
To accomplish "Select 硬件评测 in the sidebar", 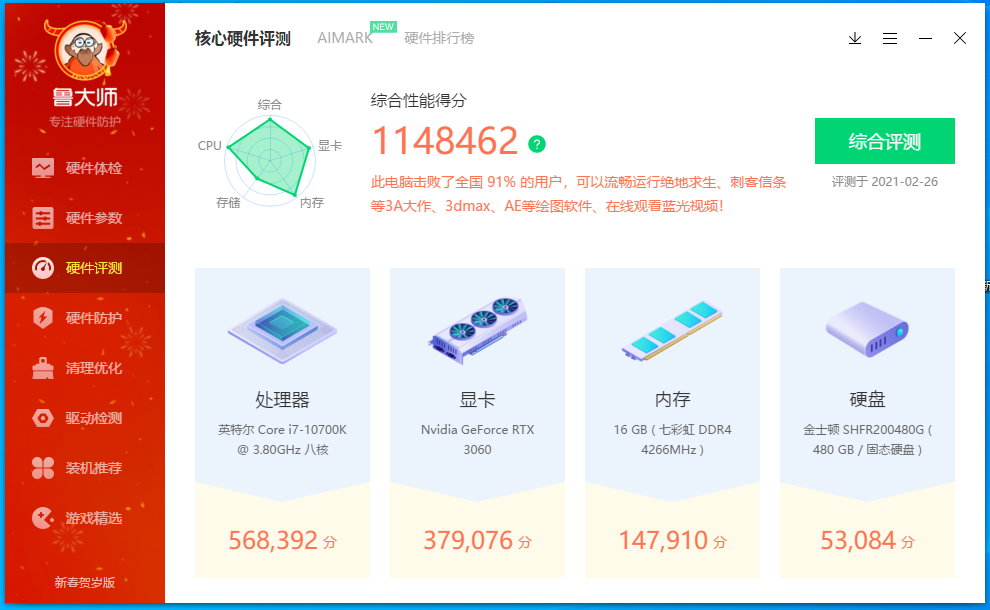I will (x=85, y=268).
